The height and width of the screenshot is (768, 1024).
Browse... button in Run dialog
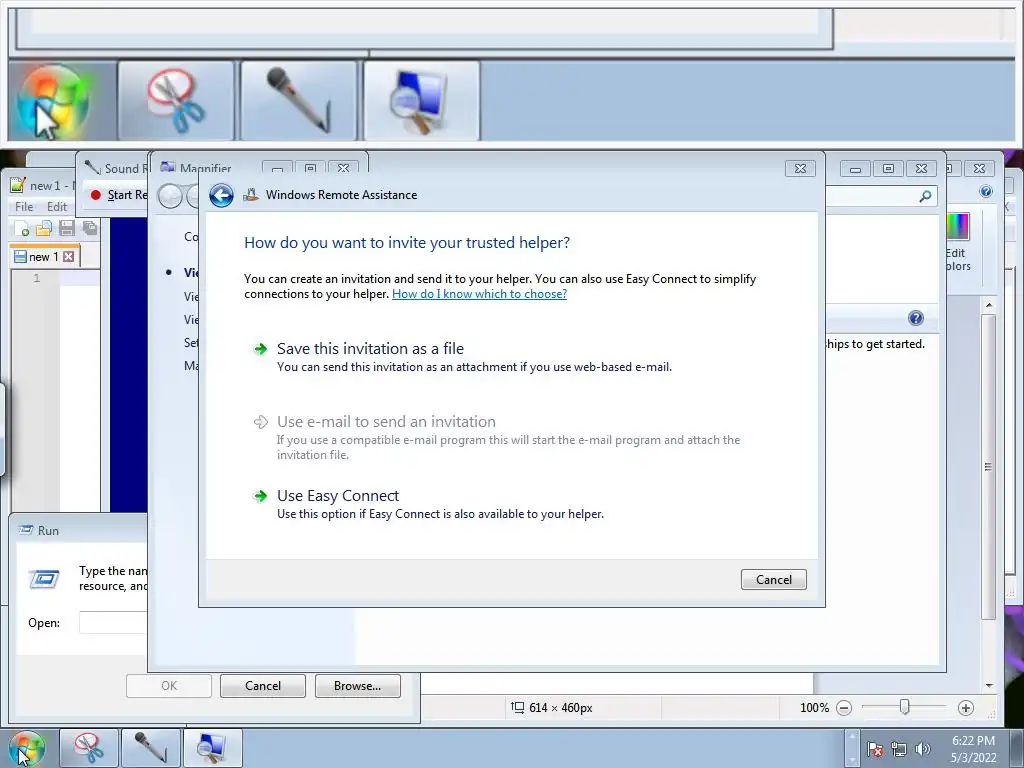coord(357,686)
